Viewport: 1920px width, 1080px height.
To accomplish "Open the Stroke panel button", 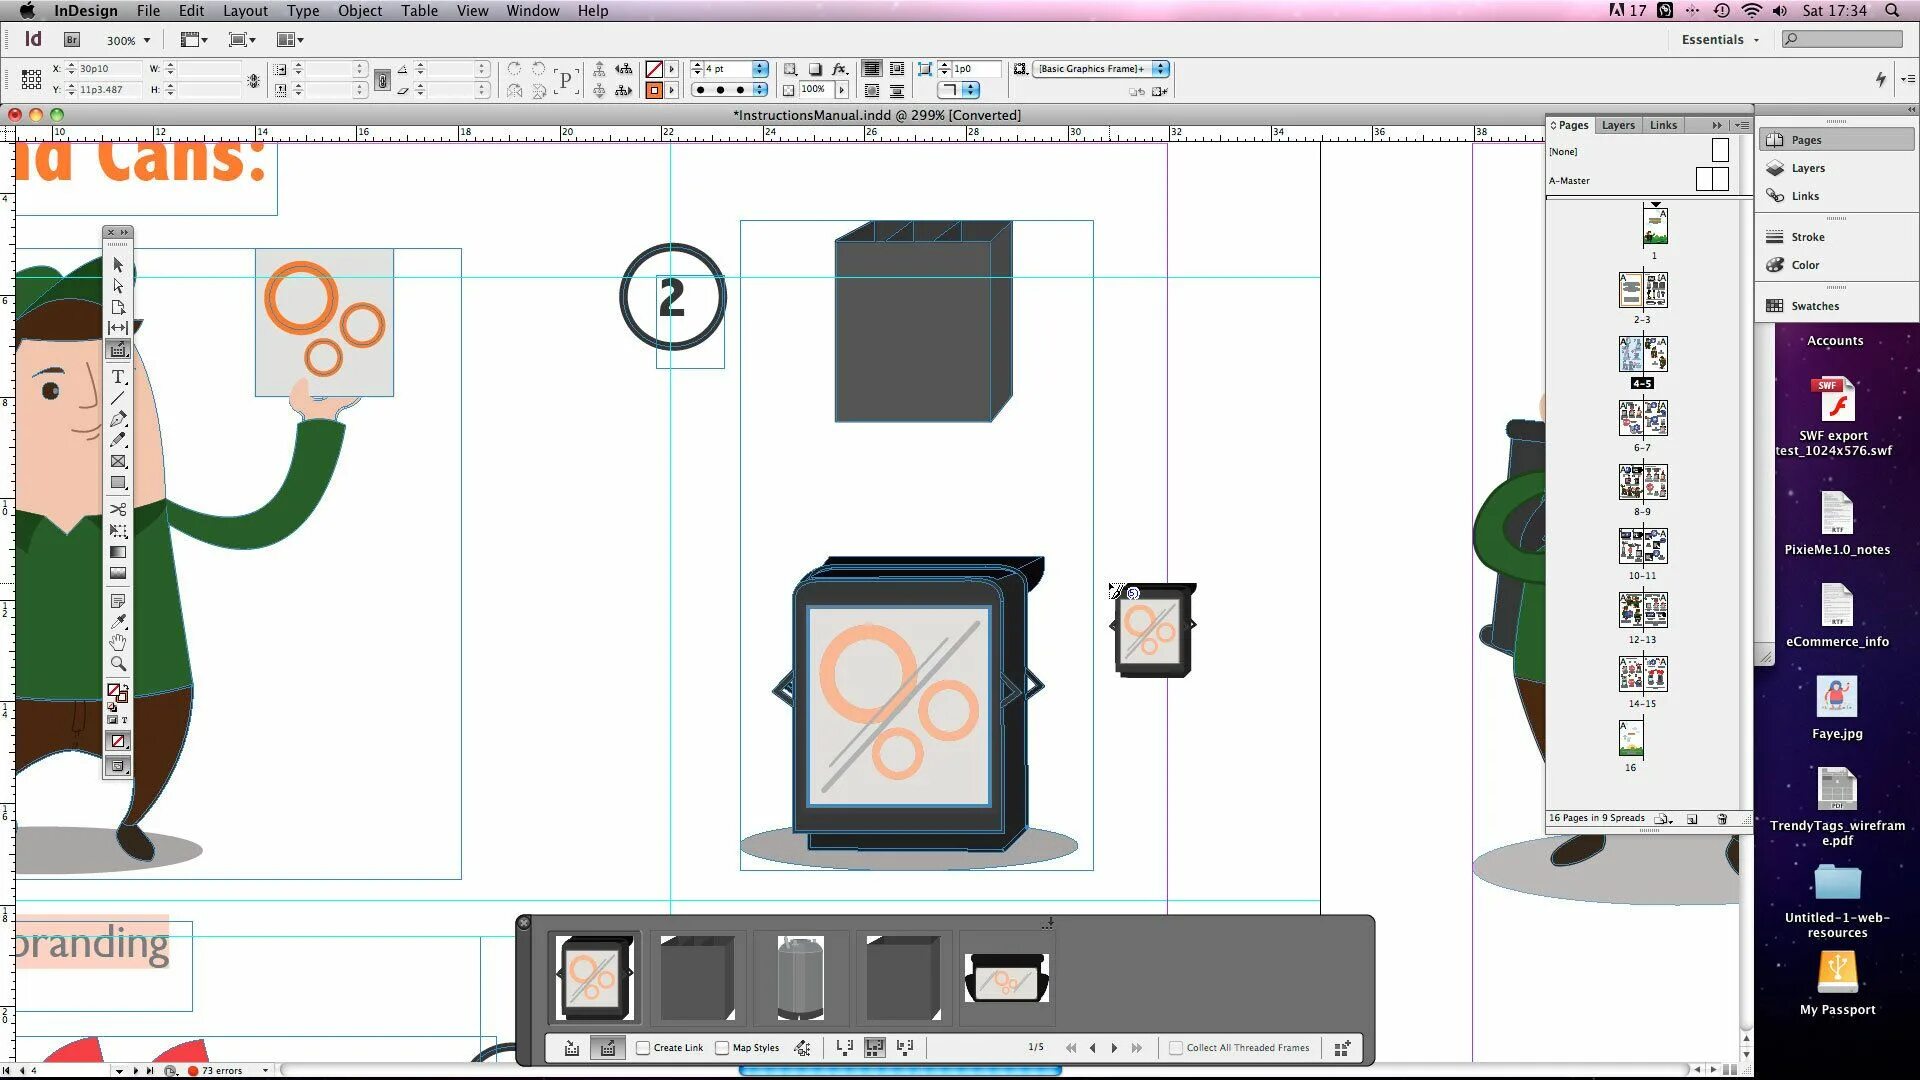I will tap(1807, 237).
